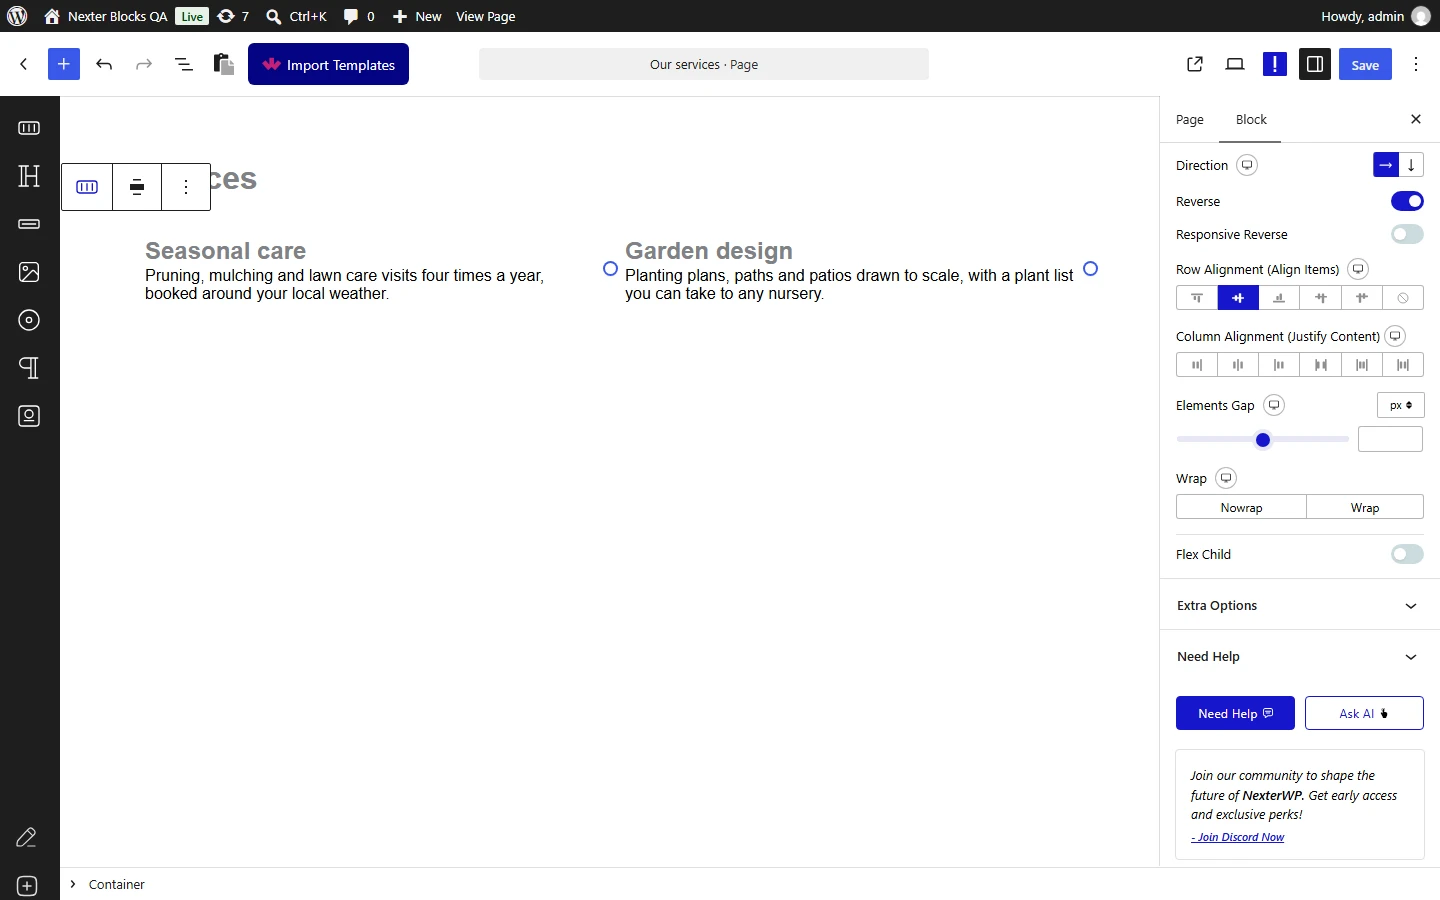Click the clipboard paste icon in toolbar
1440x900 pixels.
pyautogui.click(x=224, y=64)
